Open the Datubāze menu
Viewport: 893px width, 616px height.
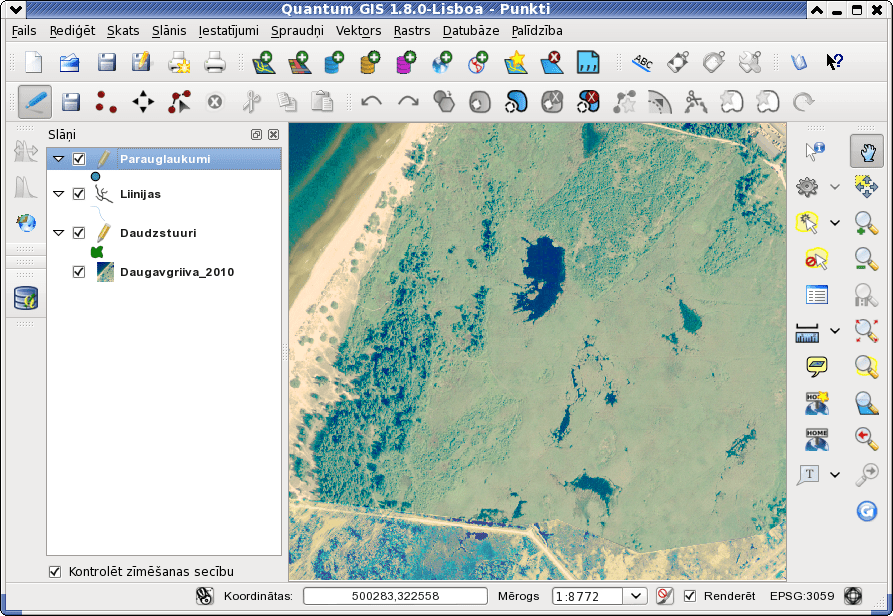tap(471, 31)
